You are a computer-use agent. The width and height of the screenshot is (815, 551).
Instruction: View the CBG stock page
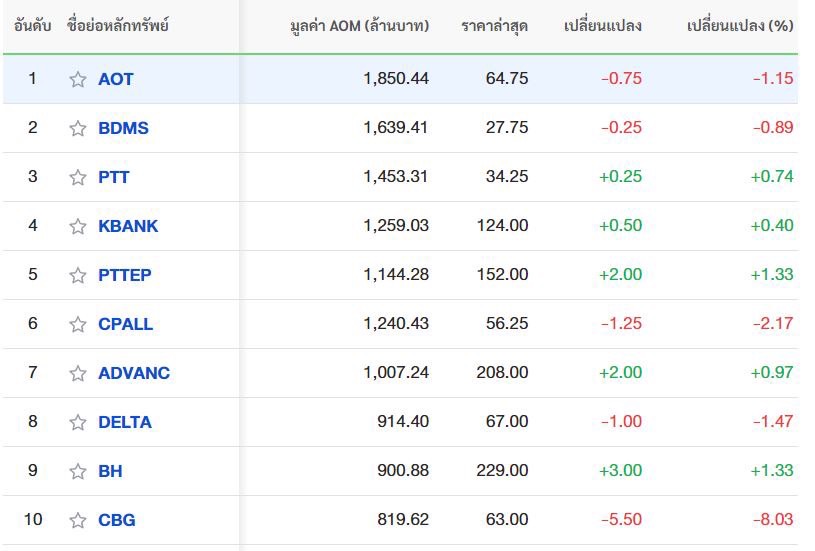coord(116,520)
